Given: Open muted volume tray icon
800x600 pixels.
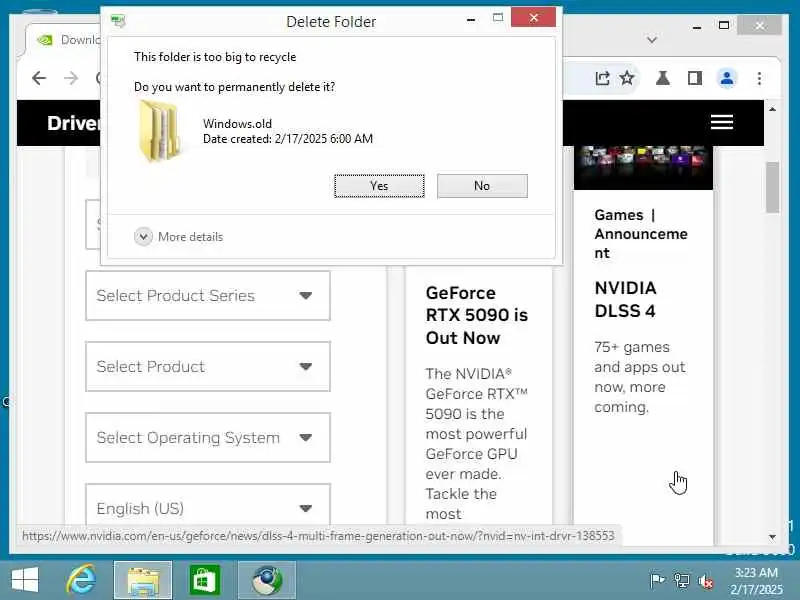Looking at the screenshot, I should pos(706,581).
